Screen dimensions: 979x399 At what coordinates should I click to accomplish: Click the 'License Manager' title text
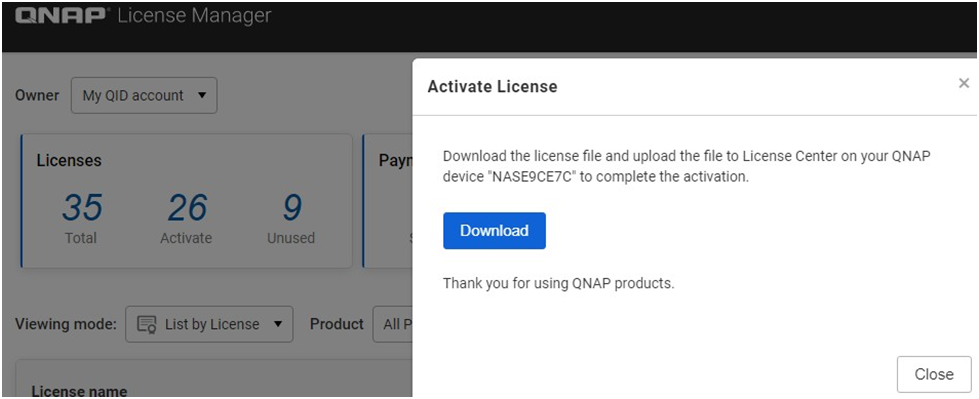[195, 16]
